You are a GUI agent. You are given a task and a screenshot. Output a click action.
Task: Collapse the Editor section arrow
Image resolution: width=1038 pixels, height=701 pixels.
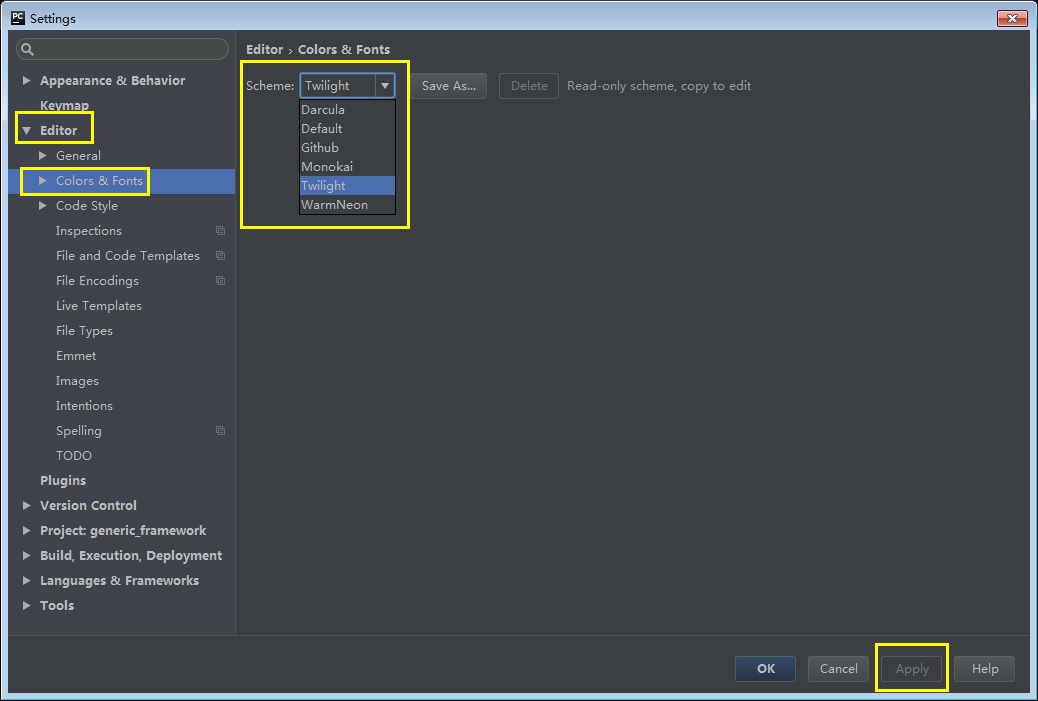(26, 130)
